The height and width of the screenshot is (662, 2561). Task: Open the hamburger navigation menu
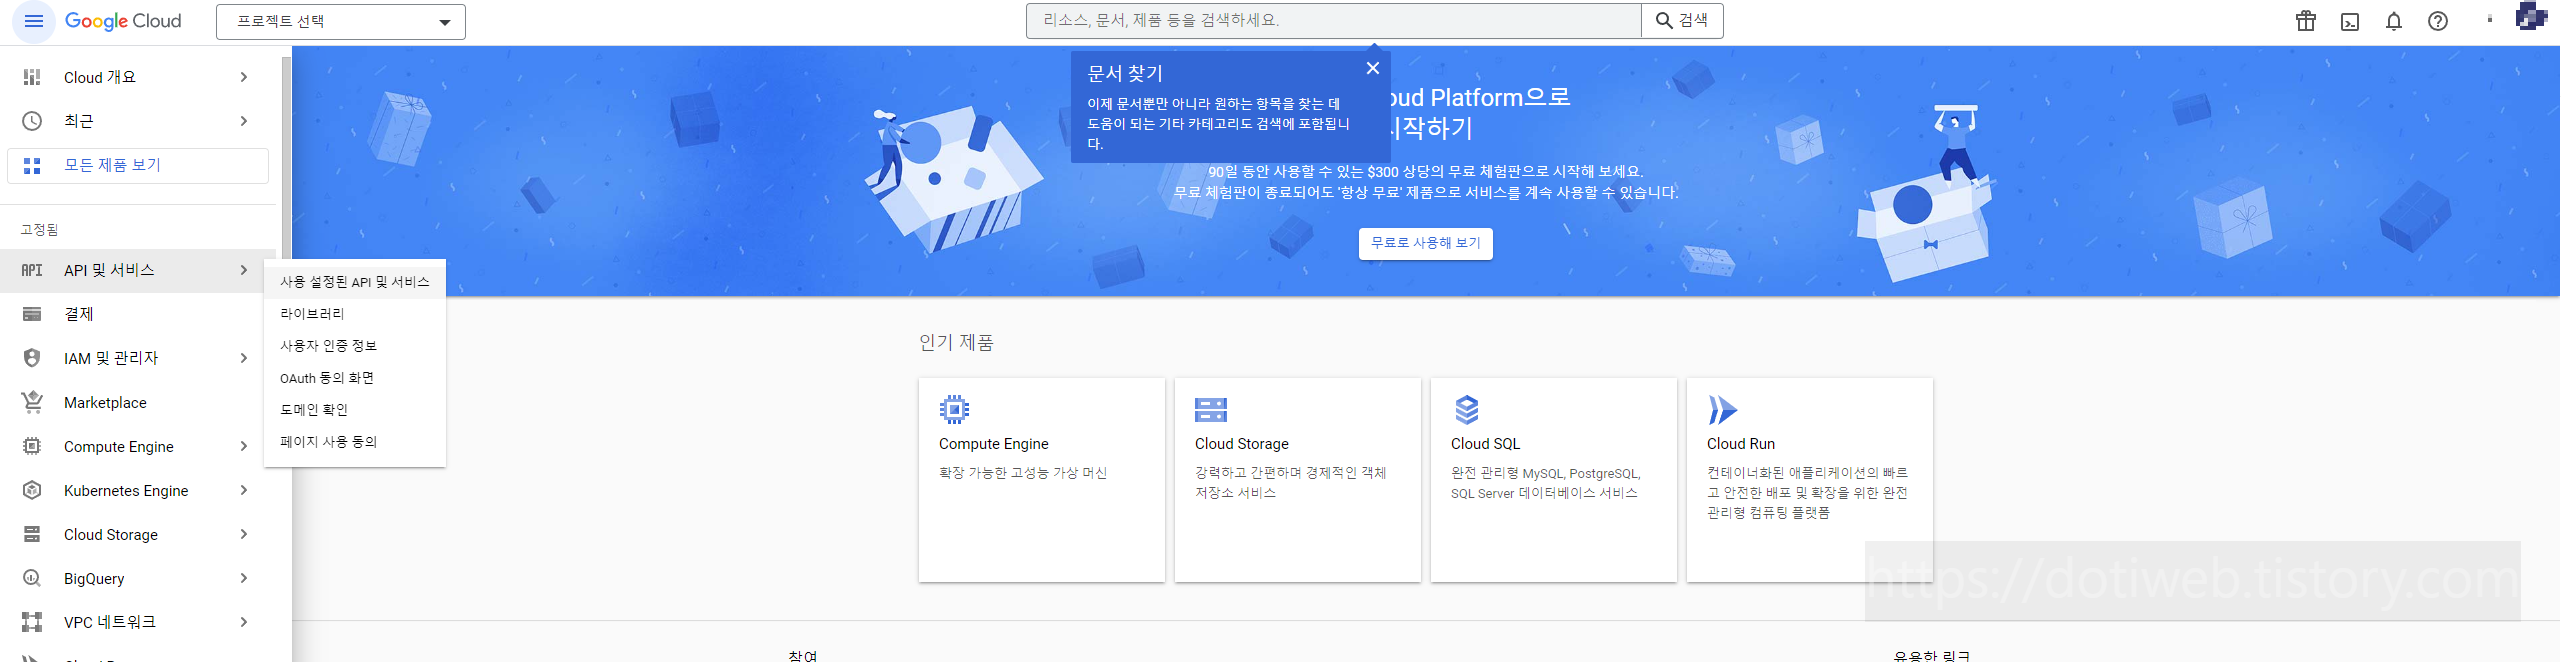pyautogui.click(x=33, y=21)
